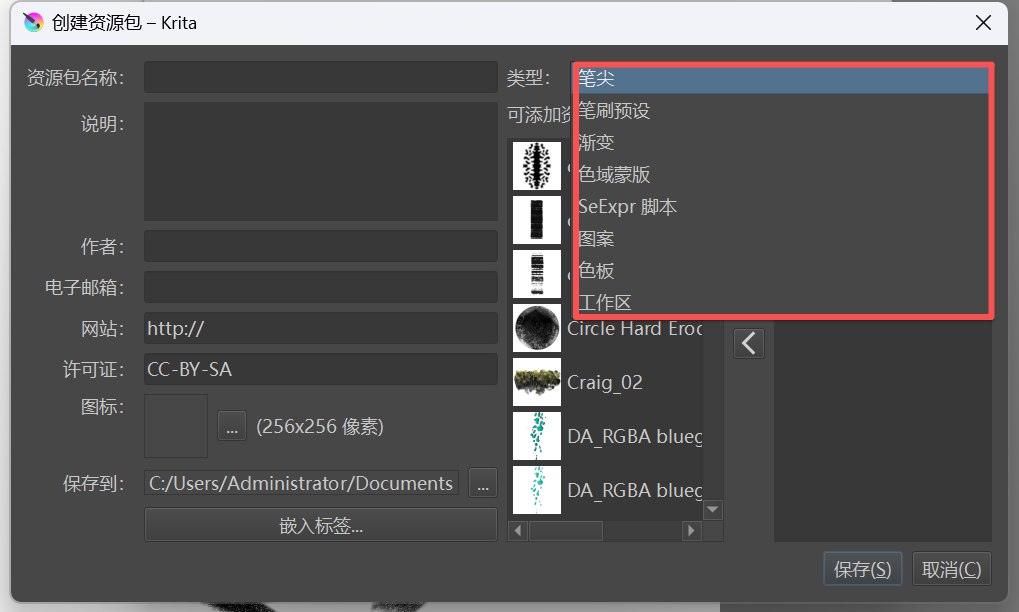
Task: Browse save location with ... button
Action: (482, 483)
